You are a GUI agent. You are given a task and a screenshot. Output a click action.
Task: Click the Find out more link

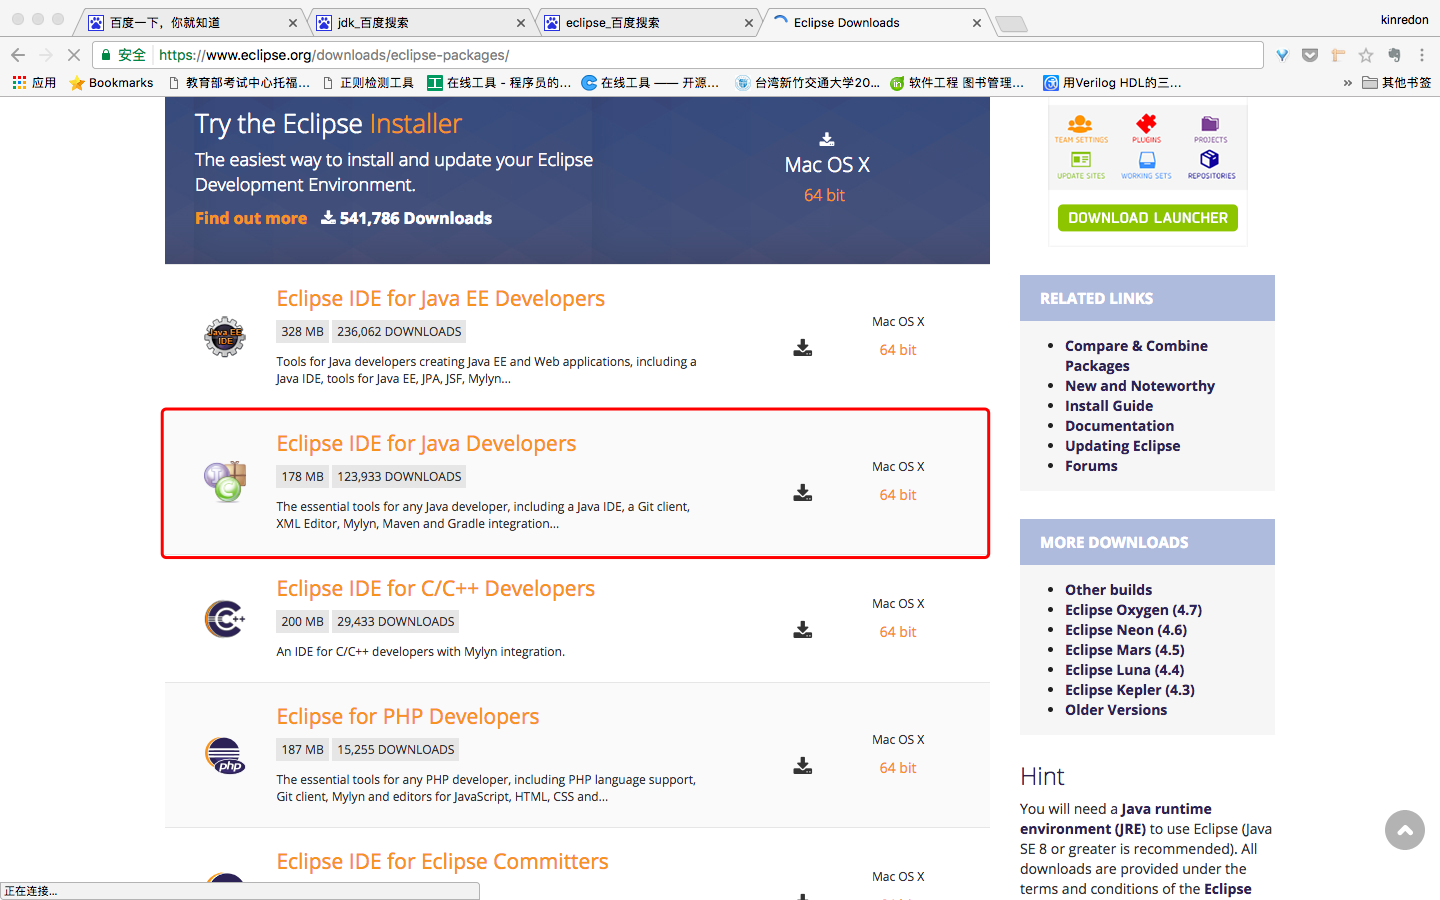coord(251,218)
